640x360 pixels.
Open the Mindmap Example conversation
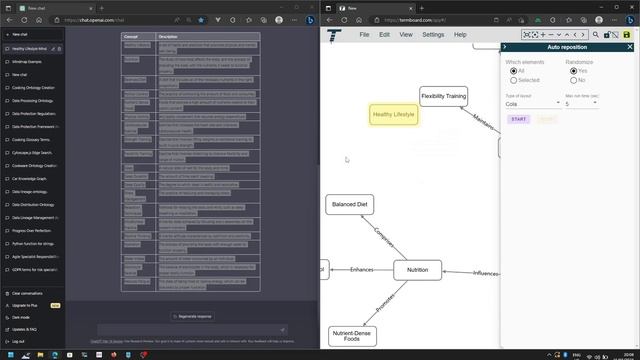pyautogui.click(x=33, y=62)
